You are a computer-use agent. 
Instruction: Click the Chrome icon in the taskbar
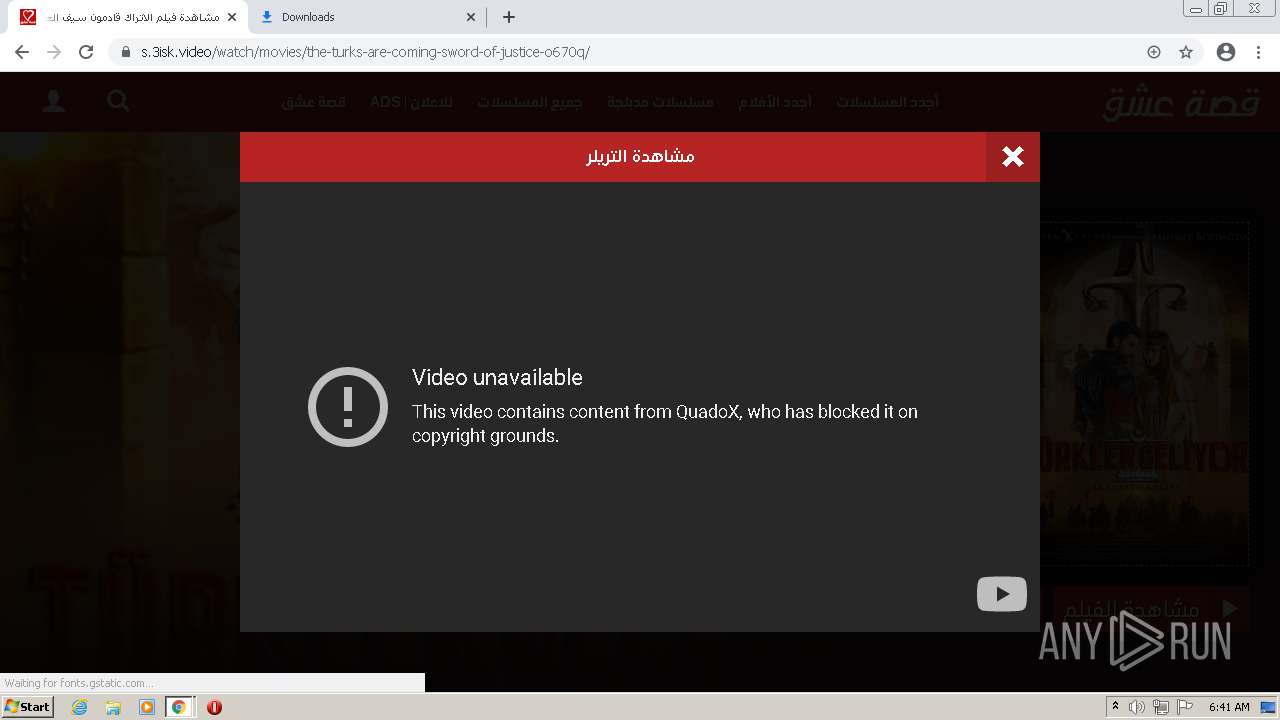[179, 707]
